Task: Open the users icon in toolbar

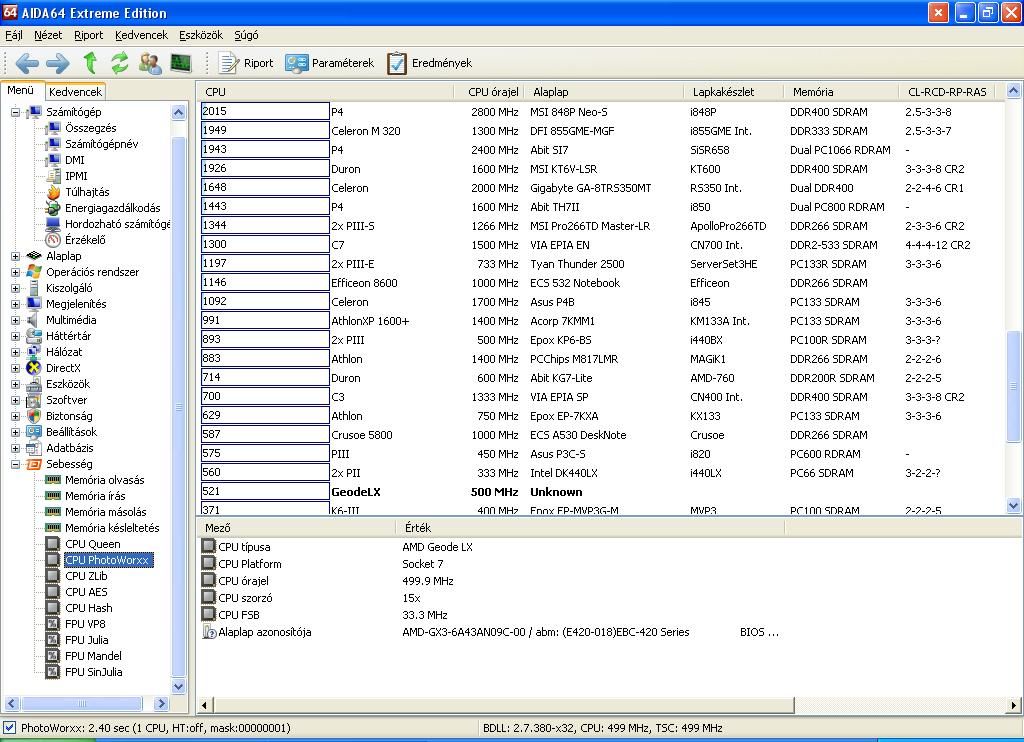Action: pos(151,63)
